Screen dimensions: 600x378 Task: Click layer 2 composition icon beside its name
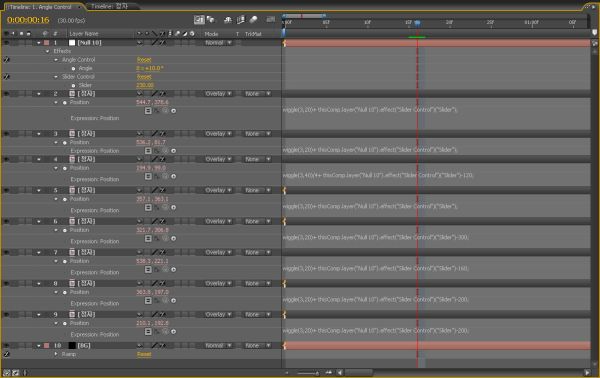tap(72, 93)
